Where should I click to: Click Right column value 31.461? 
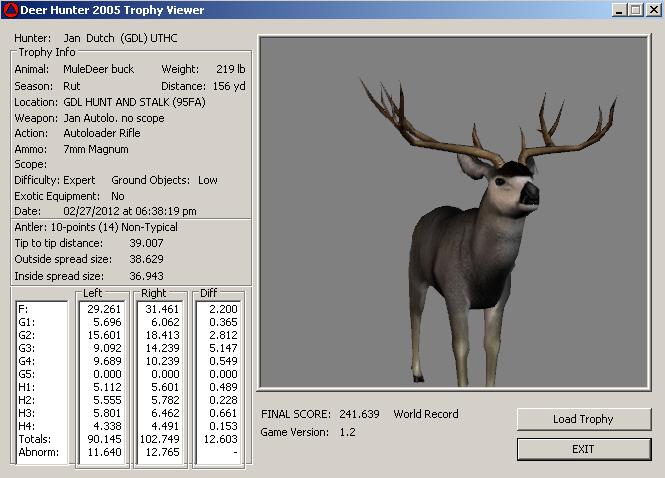click(x=162, y=310)
